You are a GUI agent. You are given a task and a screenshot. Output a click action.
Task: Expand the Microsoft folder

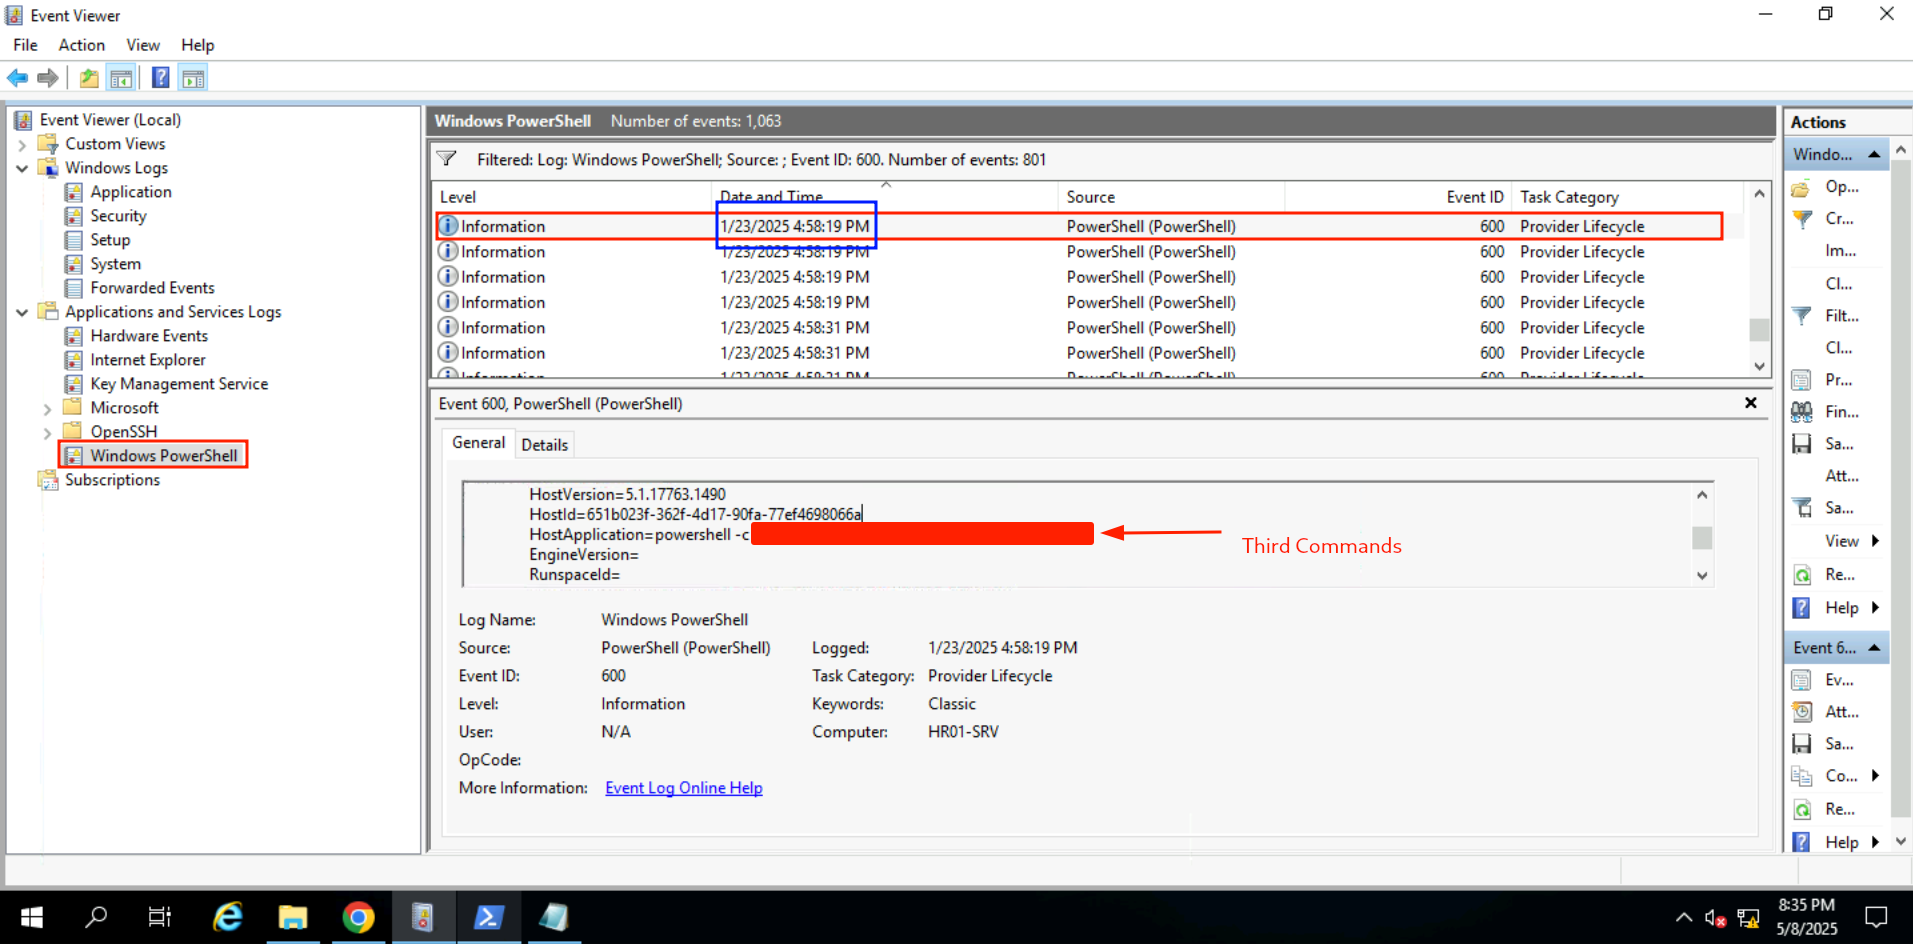coord(47,409)
